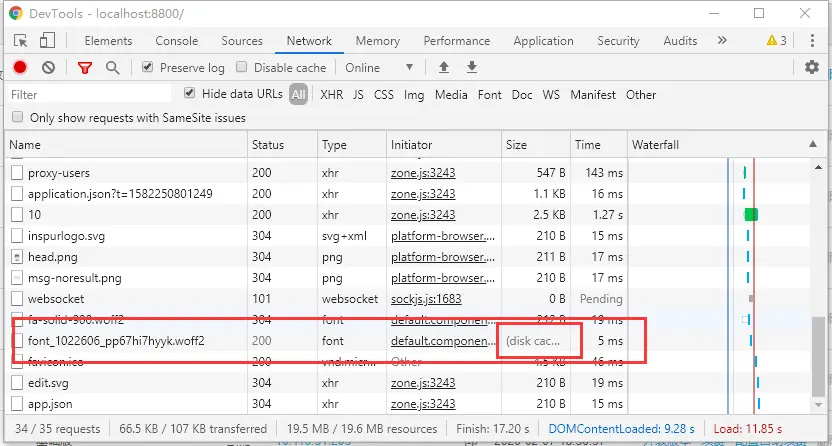The image size is (832, 446).
Task: Import HAR file upload arrow icon
Action: (444, 67)
